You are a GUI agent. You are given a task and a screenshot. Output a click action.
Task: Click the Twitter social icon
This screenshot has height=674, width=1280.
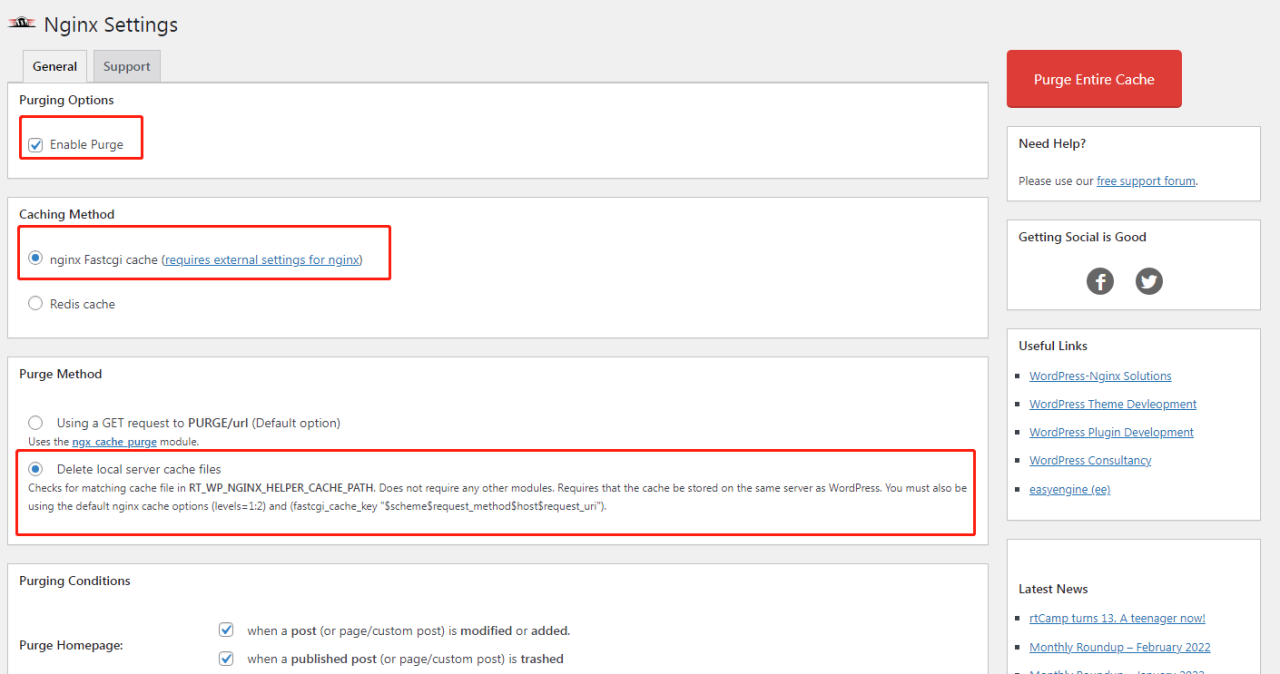point(1149,281)
